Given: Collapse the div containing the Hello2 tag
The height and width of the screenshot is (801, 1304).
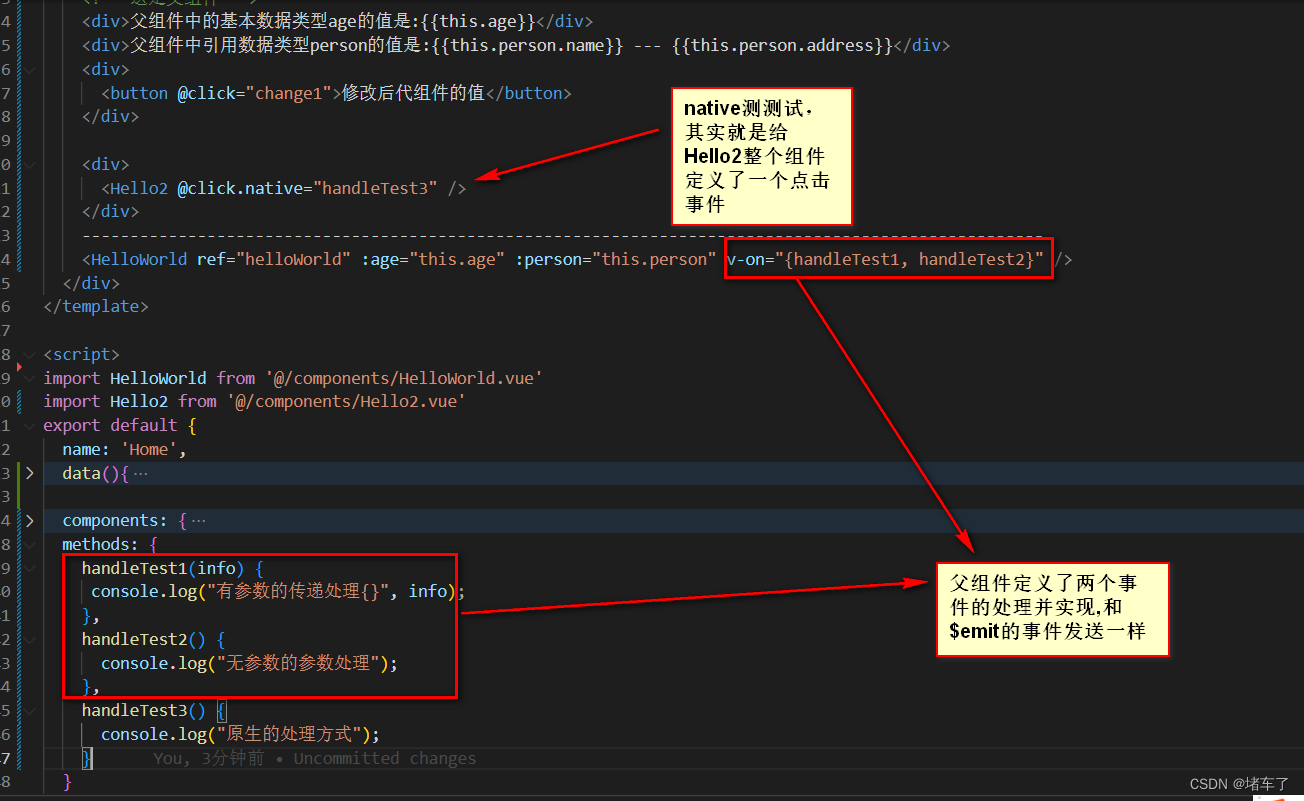Looking at the screenshot, I should 30,164.
